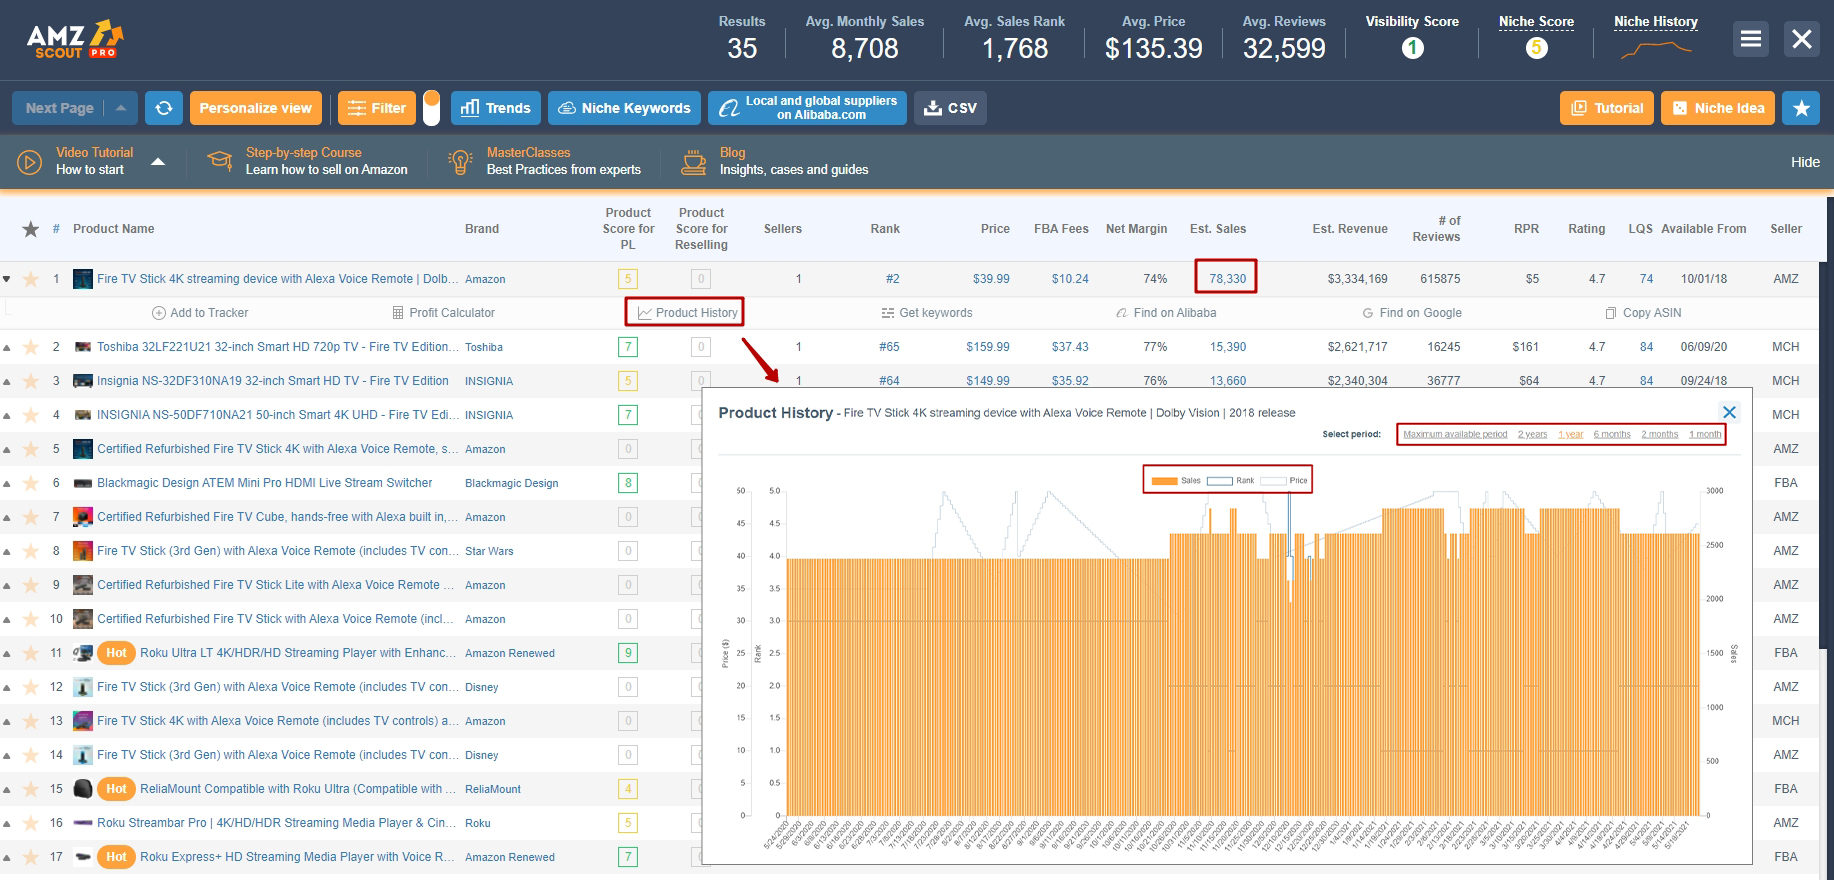Toggle the orange switch next to Filter
Image resolution: width=1834 pixels, height=880 pixels.
tap(431, 108)
